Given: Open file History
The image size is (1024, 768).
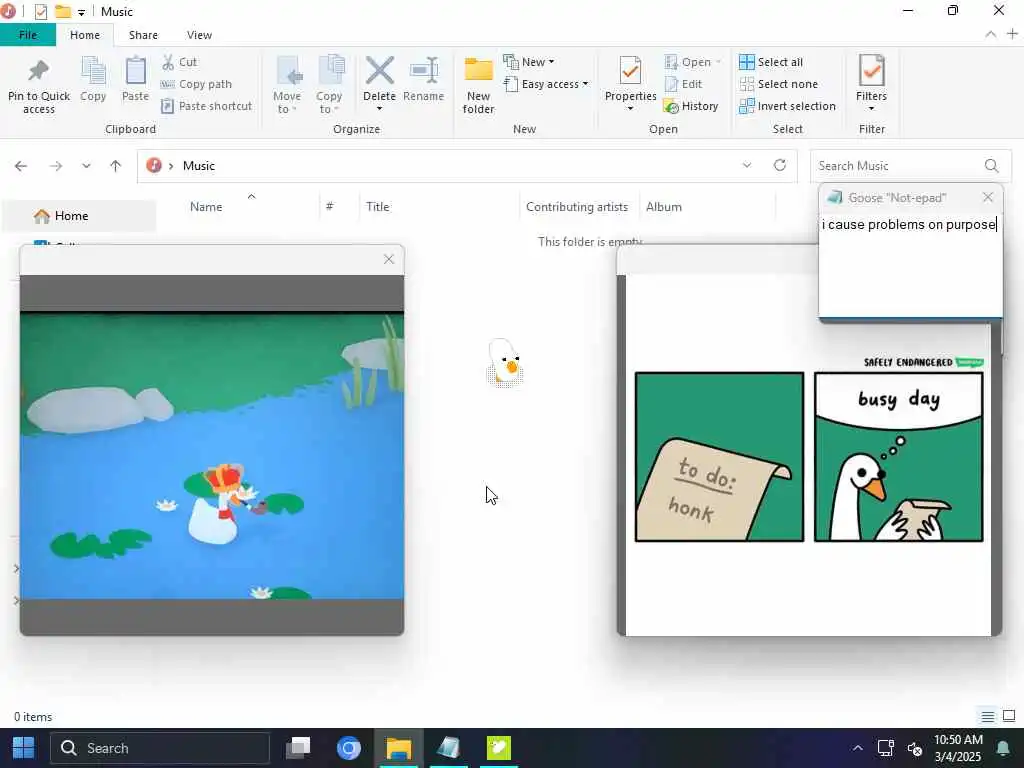Looking at the screenshot, I should point(690,106).
